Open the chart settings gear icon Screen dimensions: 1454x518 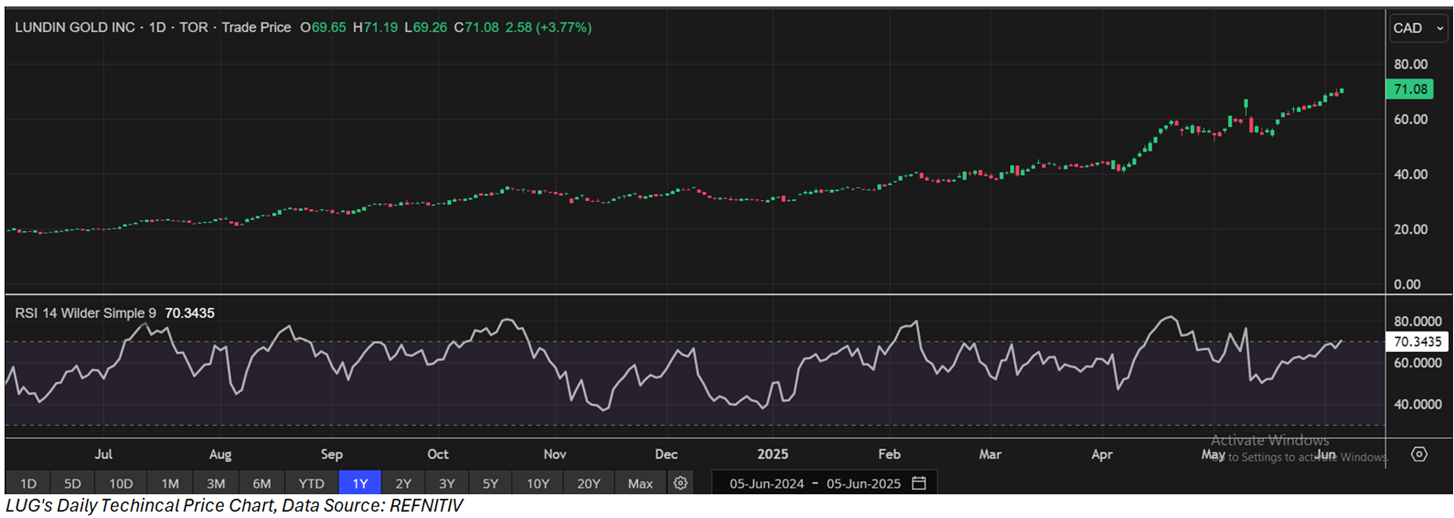pyautogui.click(x=681, y=483)
